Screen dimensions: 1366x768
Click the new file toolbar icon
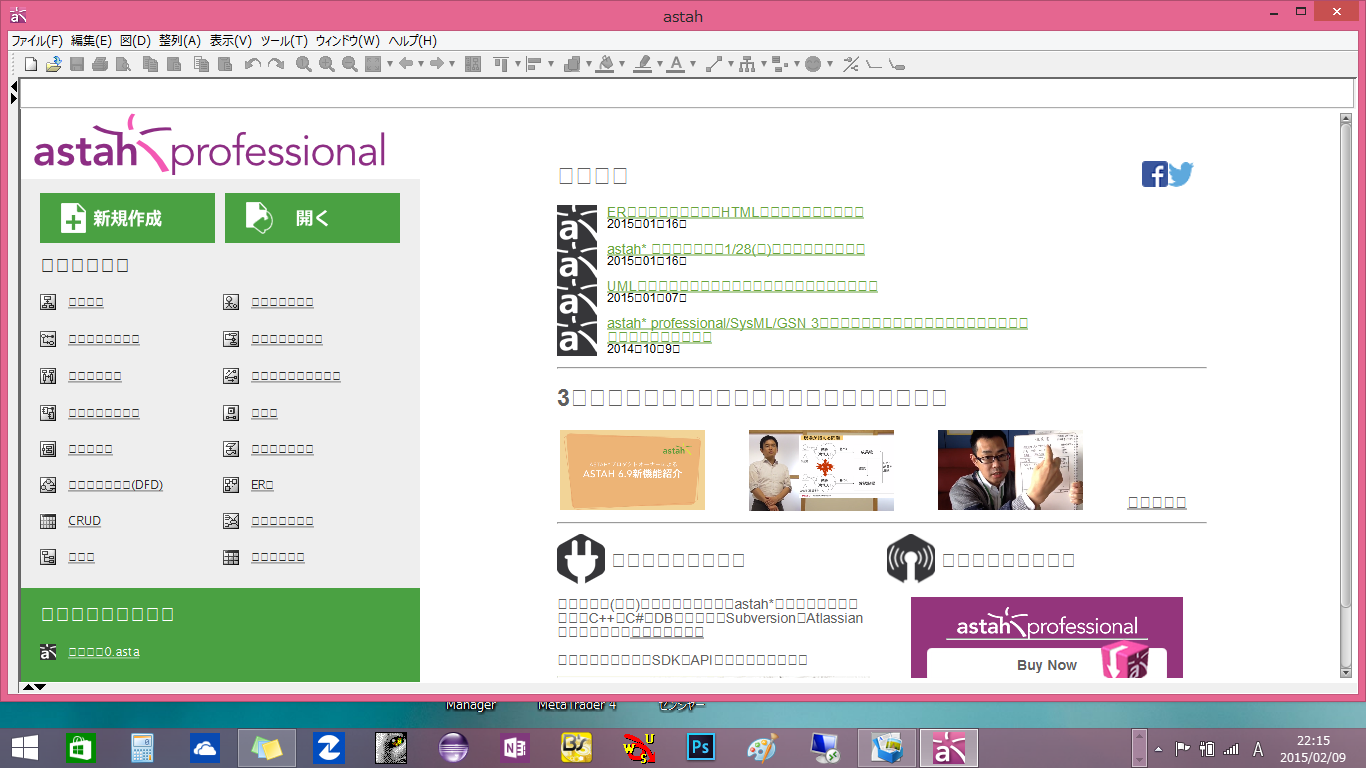coord(31,64)
